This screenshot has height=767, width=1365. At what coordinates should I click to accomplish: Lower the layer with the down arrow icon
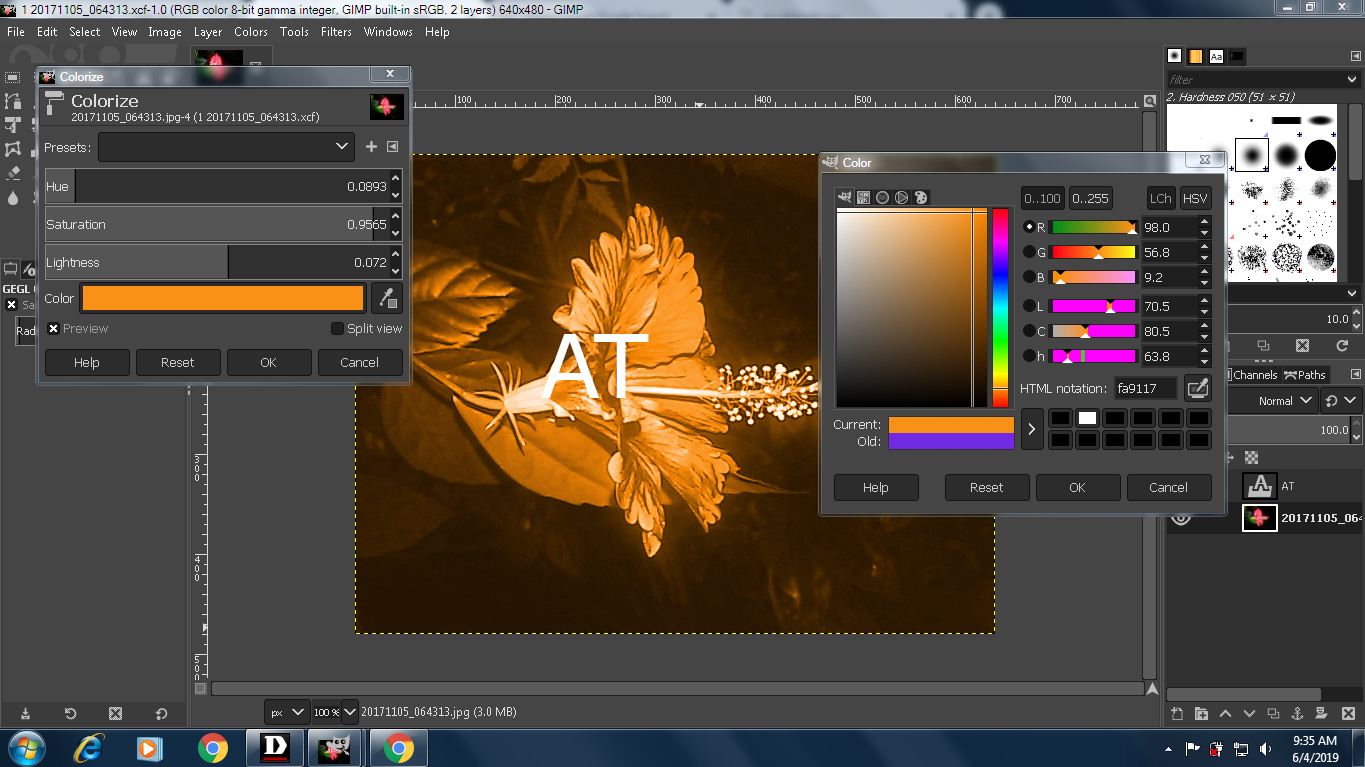tap(1249, 713)
